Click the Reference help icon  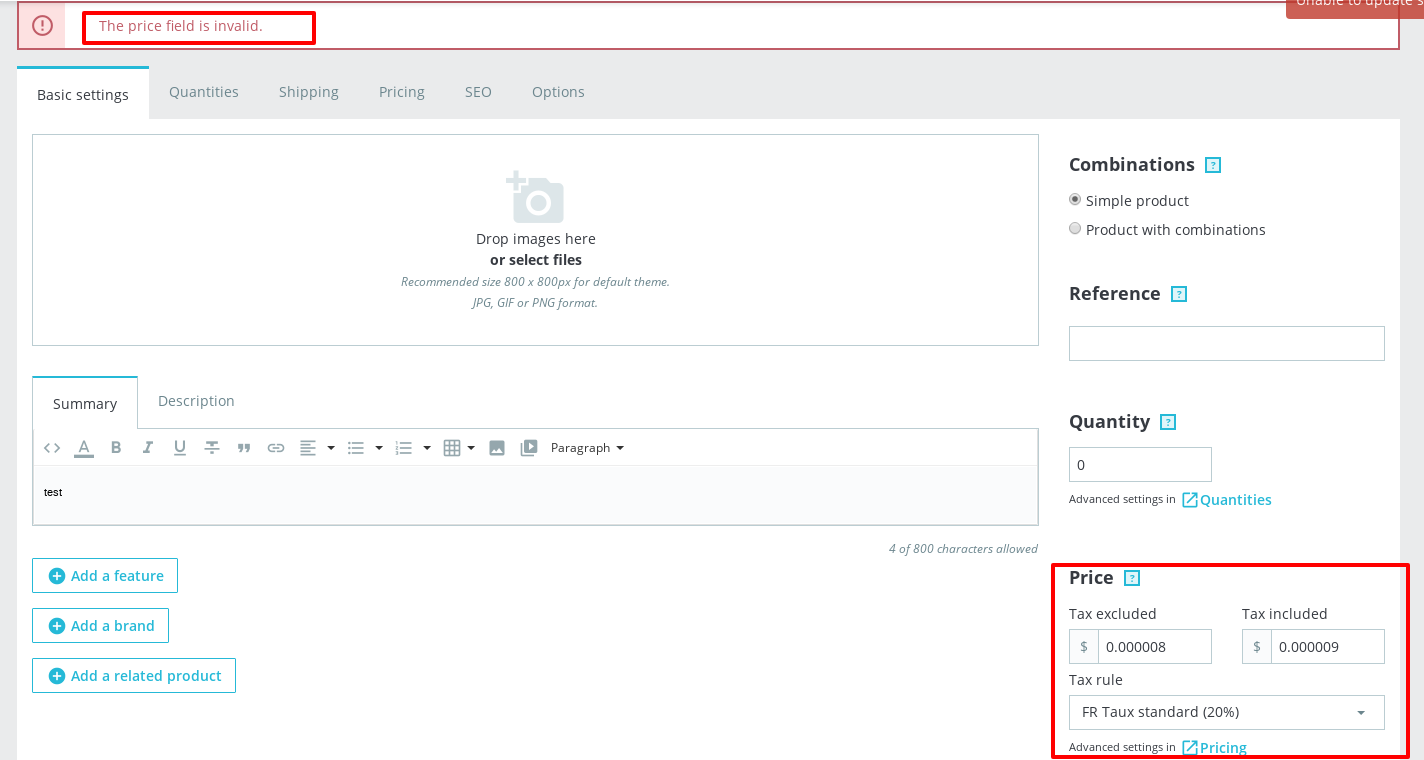[x=1179, y=294]
